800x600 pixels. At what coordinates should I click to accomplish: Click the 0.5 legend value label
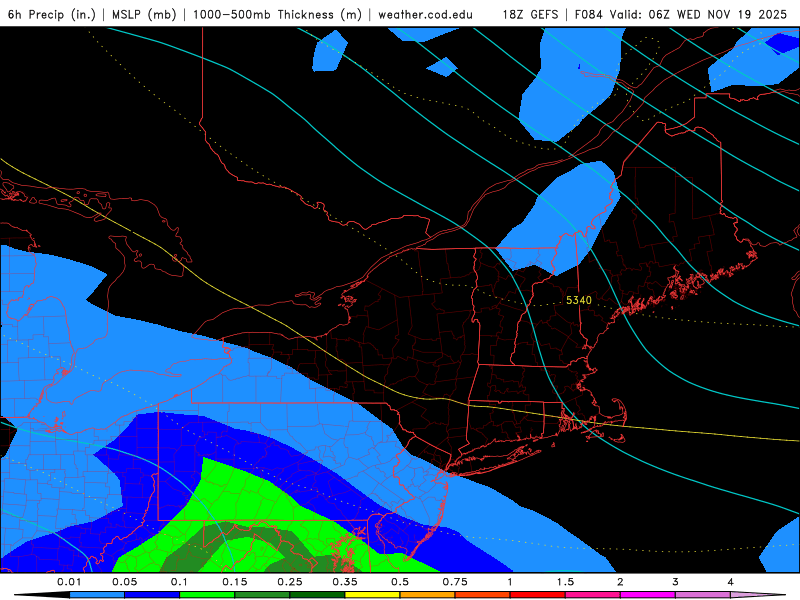click(400, 582)
